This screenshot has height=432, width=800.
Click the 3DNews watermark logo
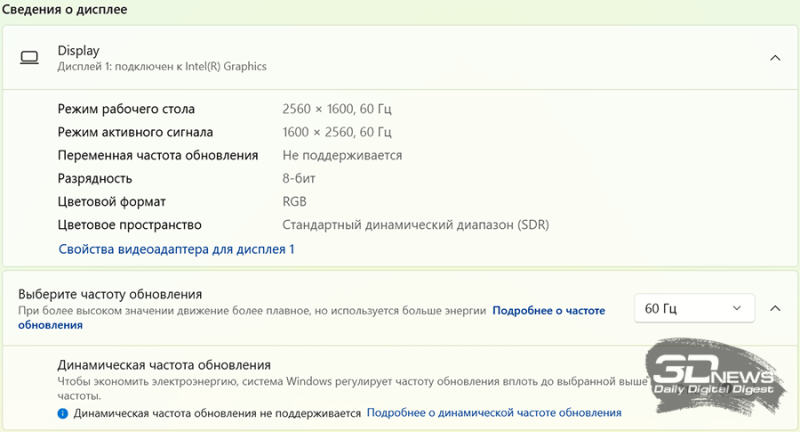click(713, 377)
